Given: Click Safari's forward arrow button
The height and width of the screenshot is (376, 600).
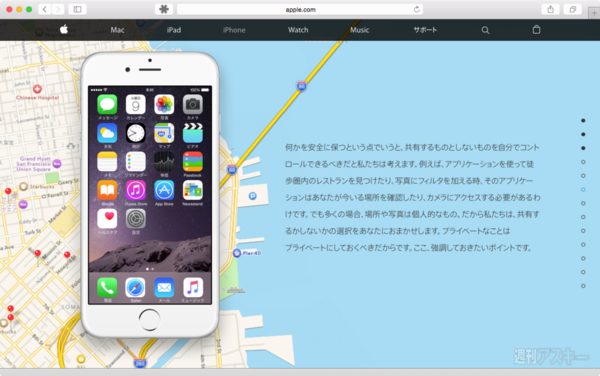Looking at the screenshot, I should click(58, 9).
